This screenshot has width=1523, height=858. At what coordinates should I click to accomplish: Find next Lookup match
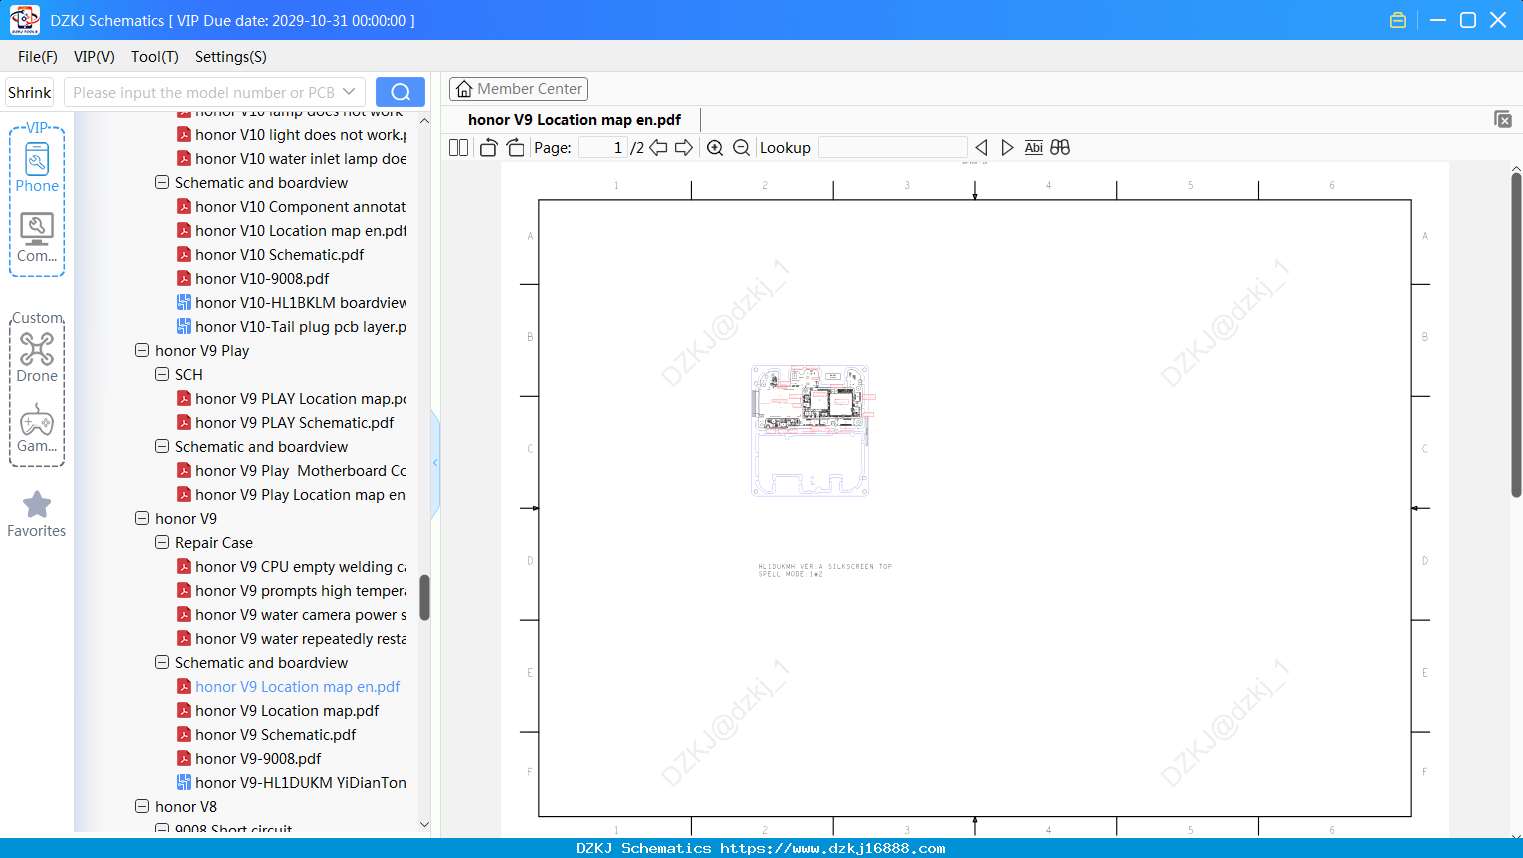click(1007, 148)
